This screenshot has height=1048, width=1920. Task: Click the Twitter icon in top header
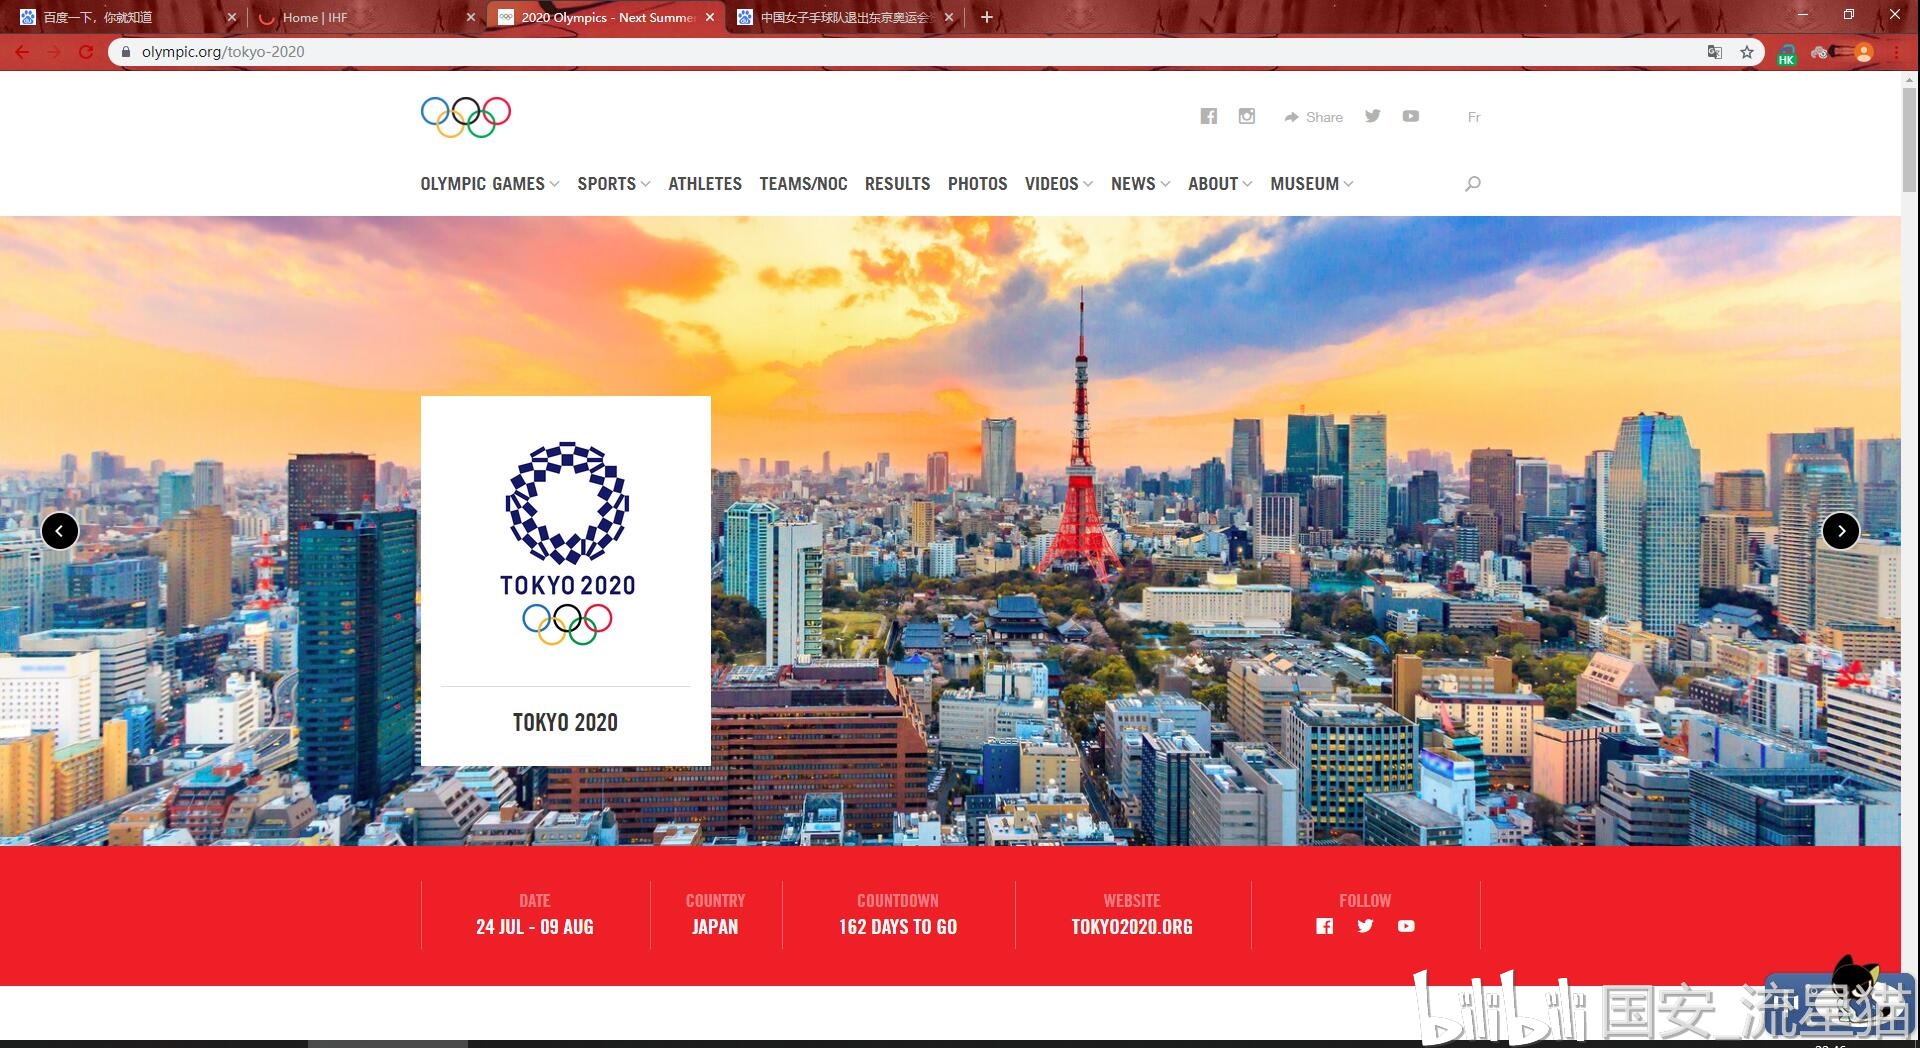tap(1372, 116)
